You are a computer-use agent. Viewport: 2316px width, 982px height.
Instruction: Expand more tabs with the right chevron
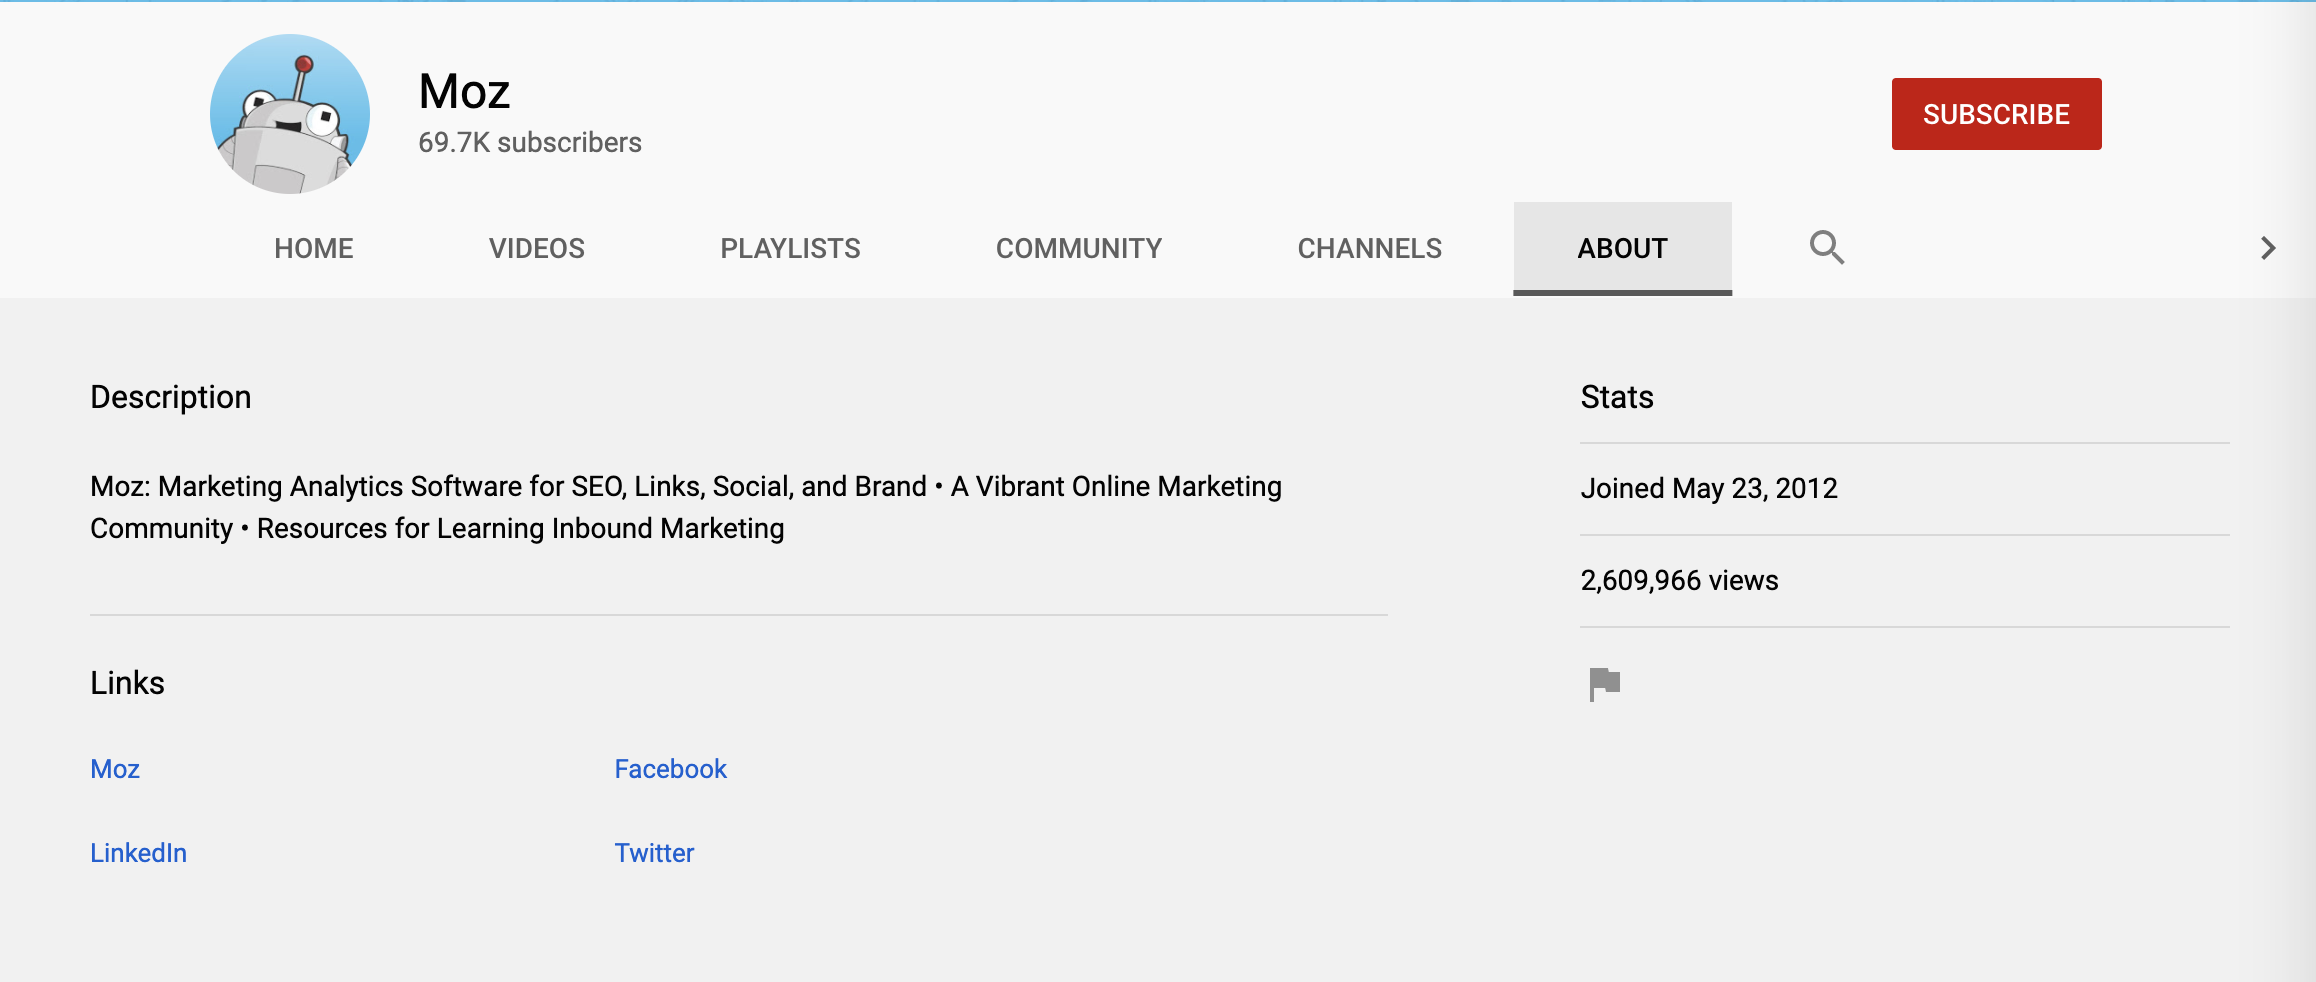click(x=2268, y=248)
